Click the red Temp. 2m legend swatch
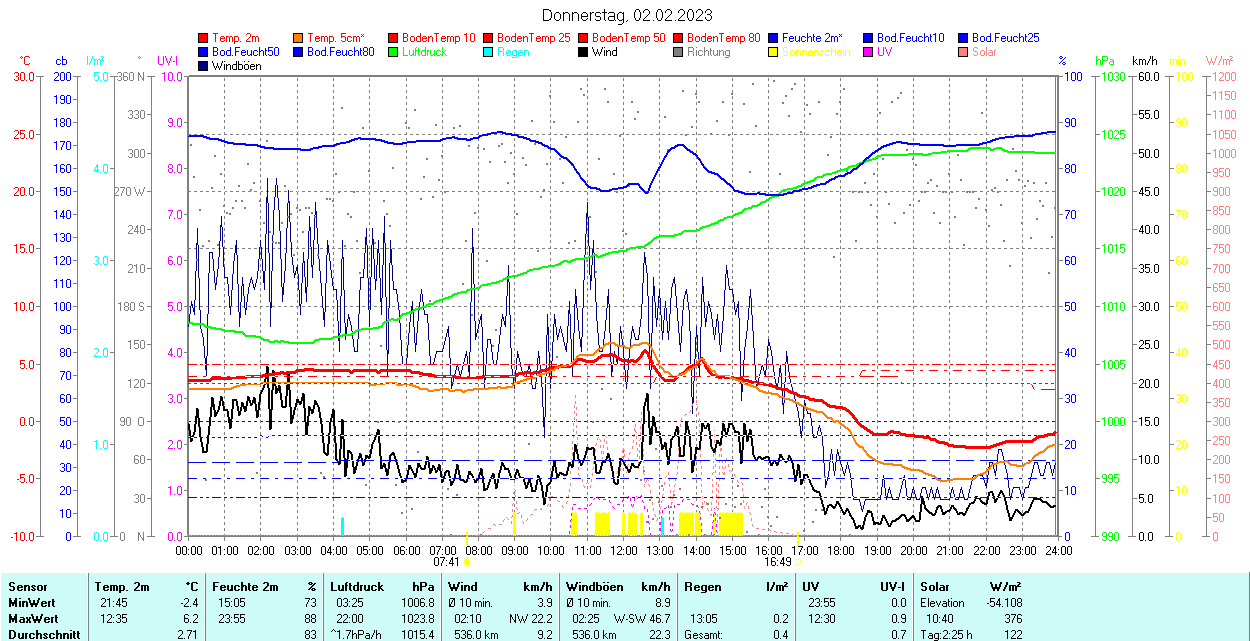This screenshot has width=1250, height=641. pos(204,38)
